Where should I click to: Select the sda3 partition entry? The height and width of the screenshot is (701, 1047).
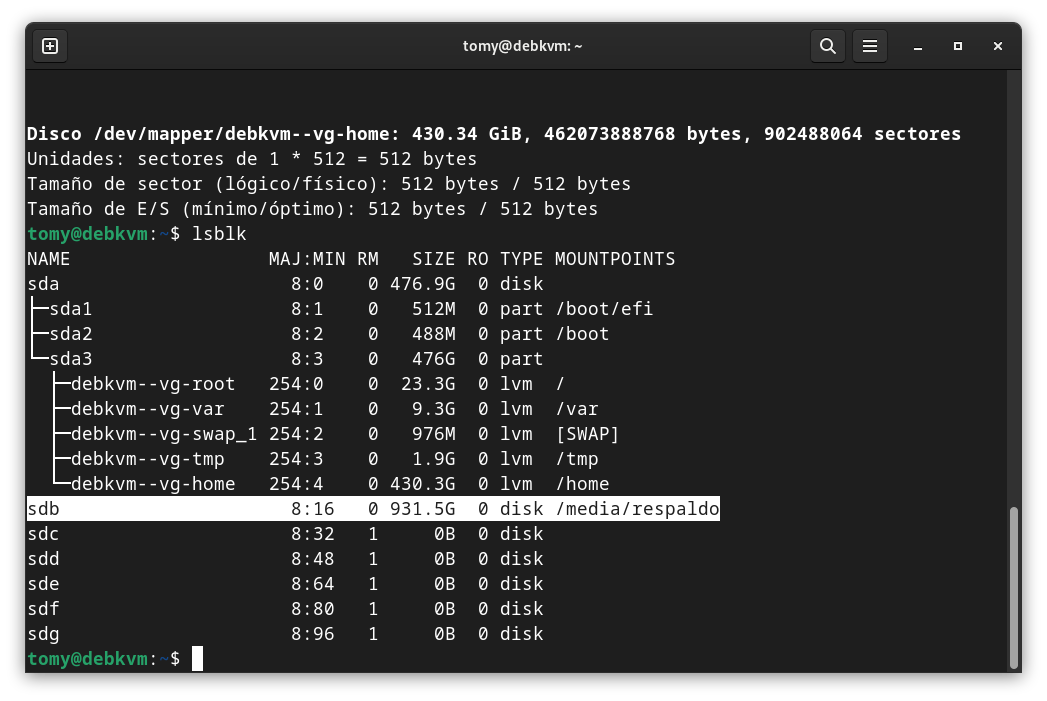pos(71,359)
